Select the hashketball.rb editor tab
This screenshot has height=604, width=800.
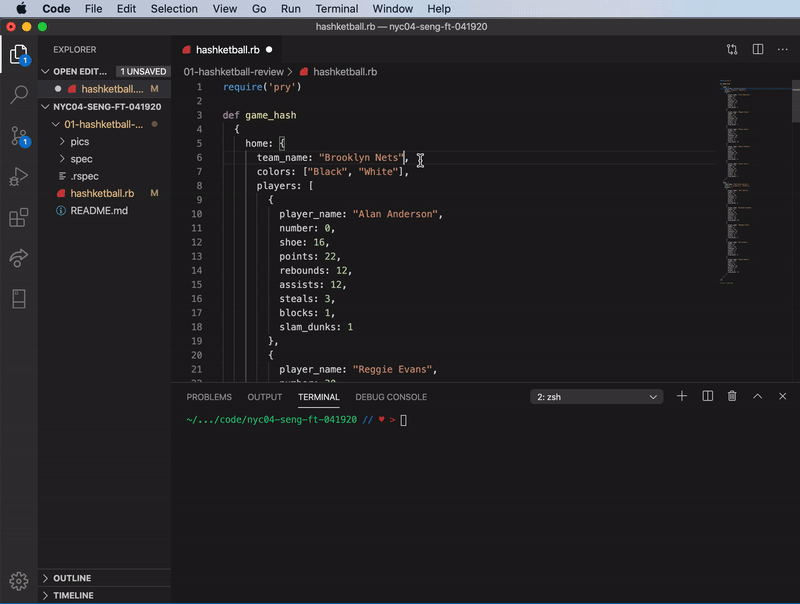click(227, 49)
